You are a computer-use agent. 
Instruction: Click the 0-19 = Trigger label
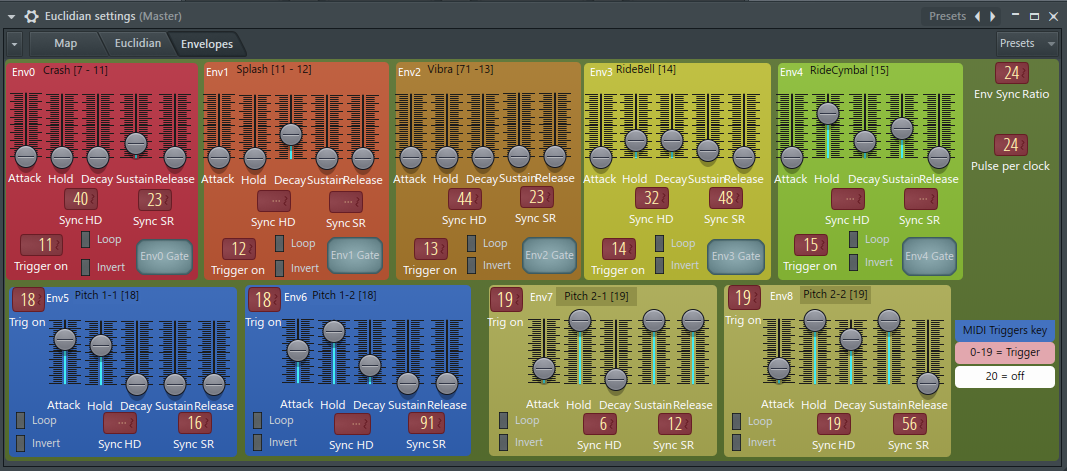(x=1005, y=353)
